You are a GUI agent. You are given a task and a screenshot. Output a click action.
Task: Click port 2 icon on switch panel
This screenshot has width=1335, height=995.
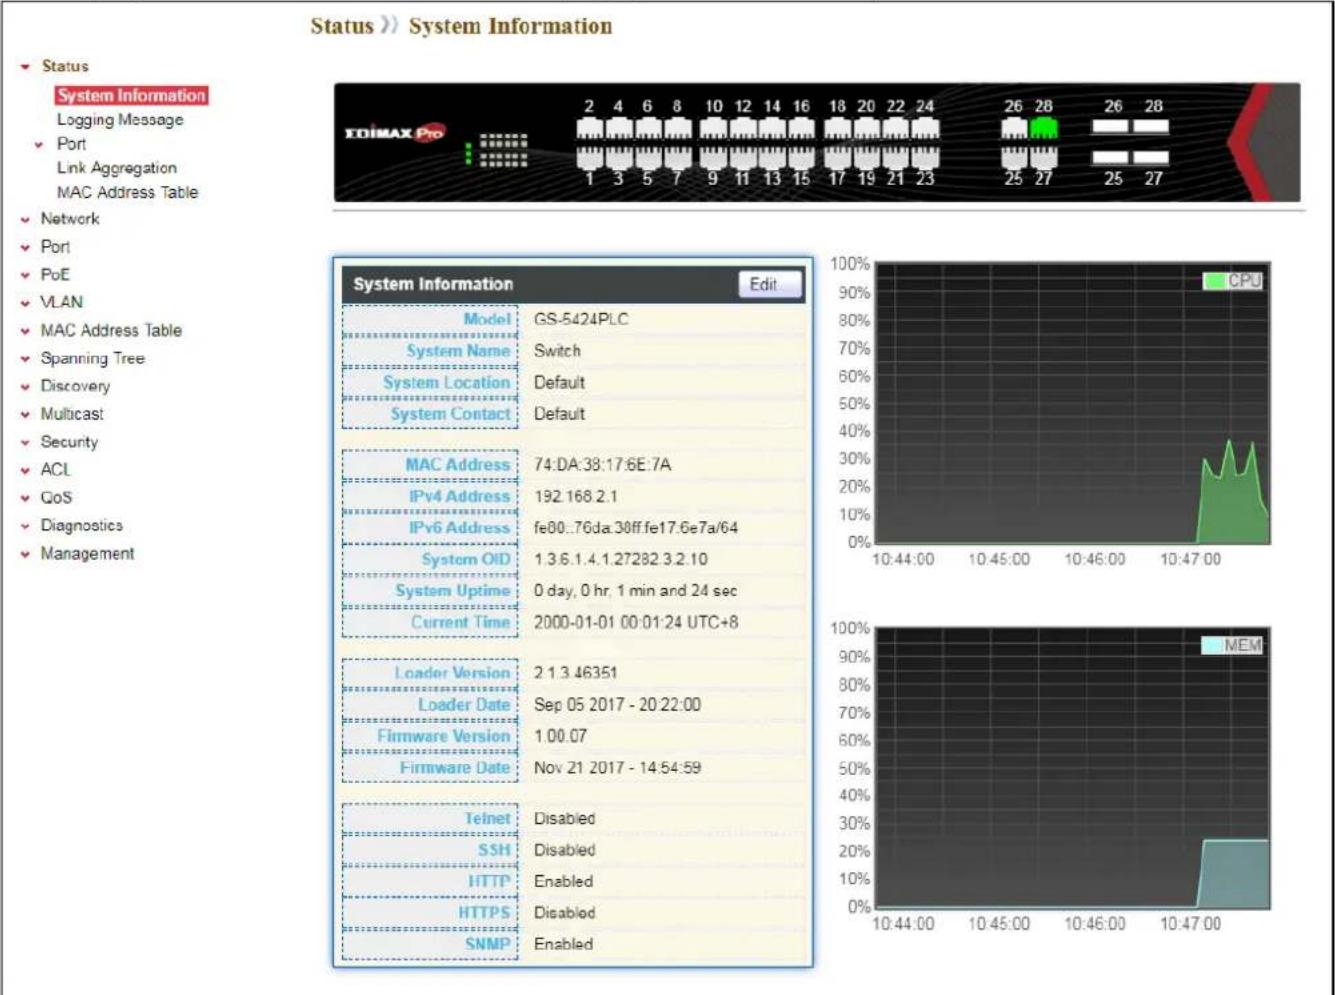589,128
